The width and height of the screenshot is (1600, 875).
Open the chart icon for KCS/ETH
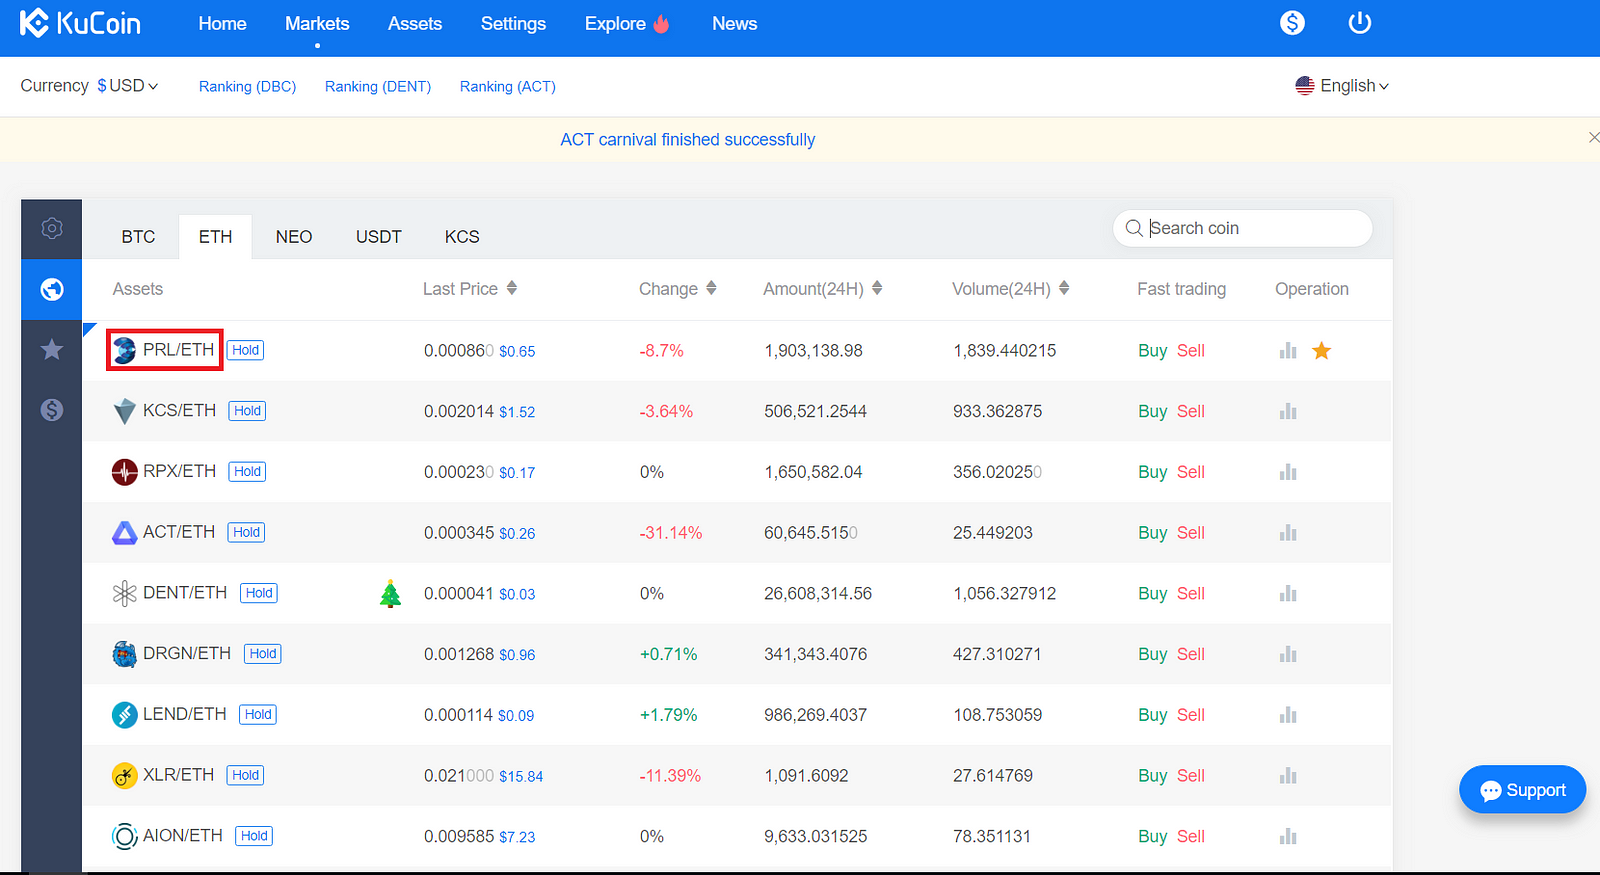tap(1288, 411)
